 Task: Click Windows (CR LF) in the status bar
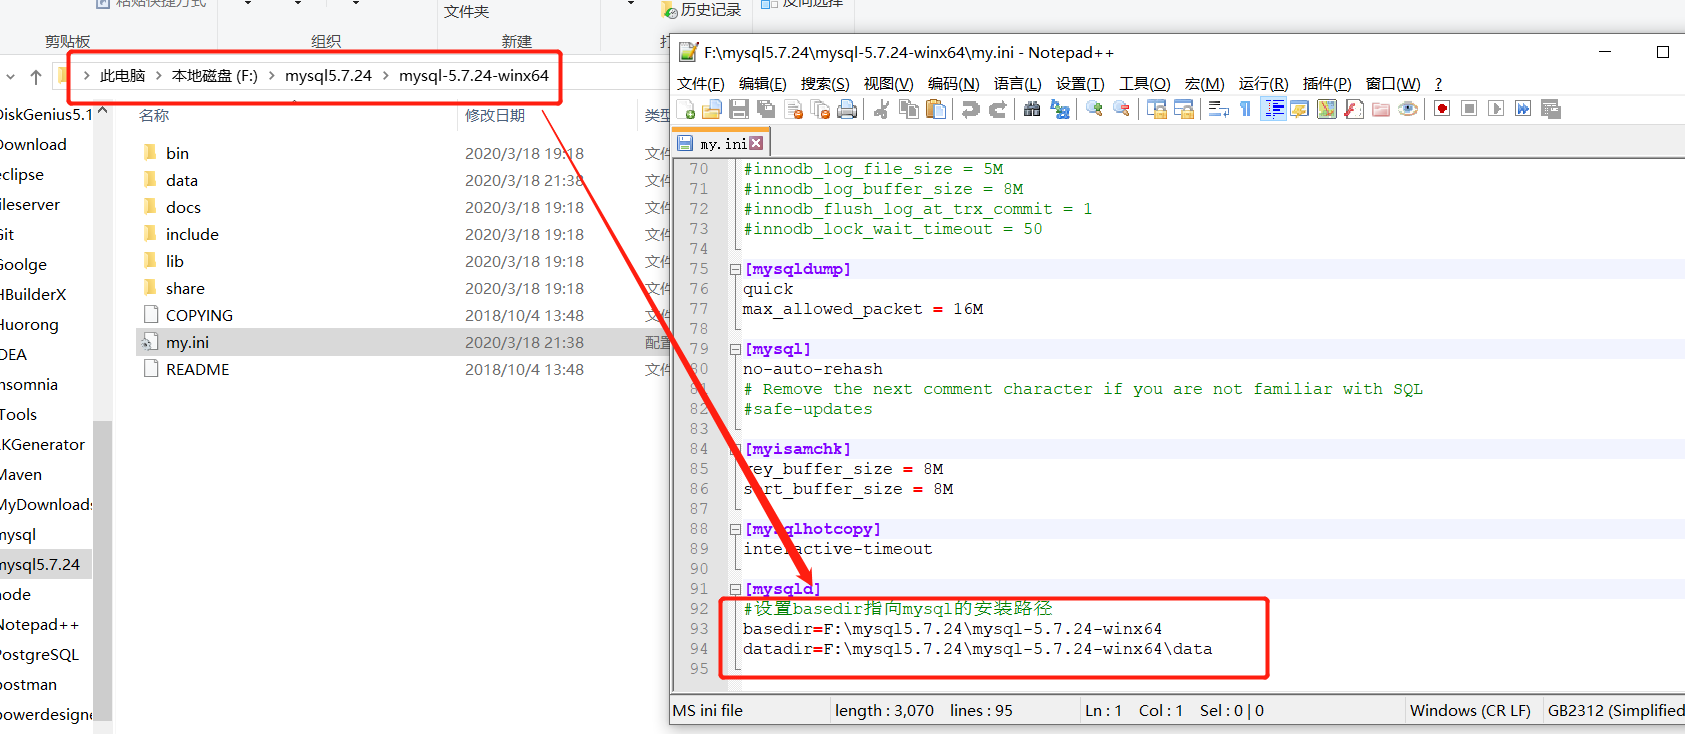pos(1470,711)
